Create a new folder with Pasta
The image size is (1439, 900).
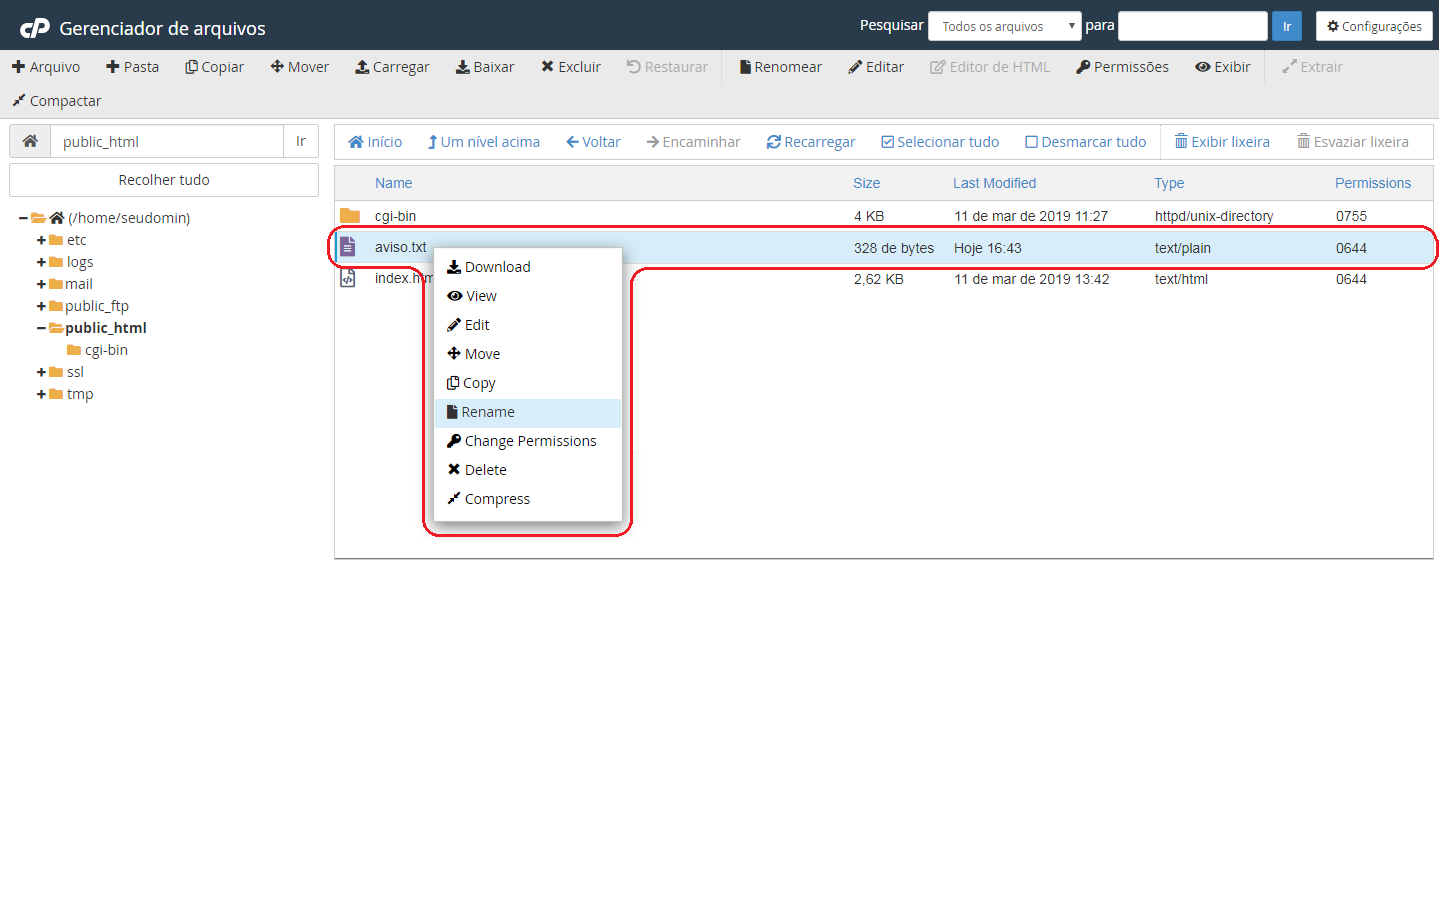click(x=133, y=67)
